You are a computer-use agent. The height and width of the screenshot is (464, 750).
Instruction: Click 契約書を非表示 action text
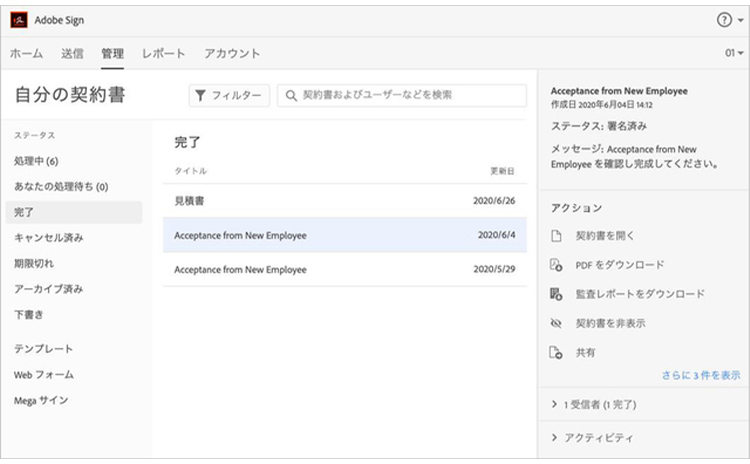point(610,323)
